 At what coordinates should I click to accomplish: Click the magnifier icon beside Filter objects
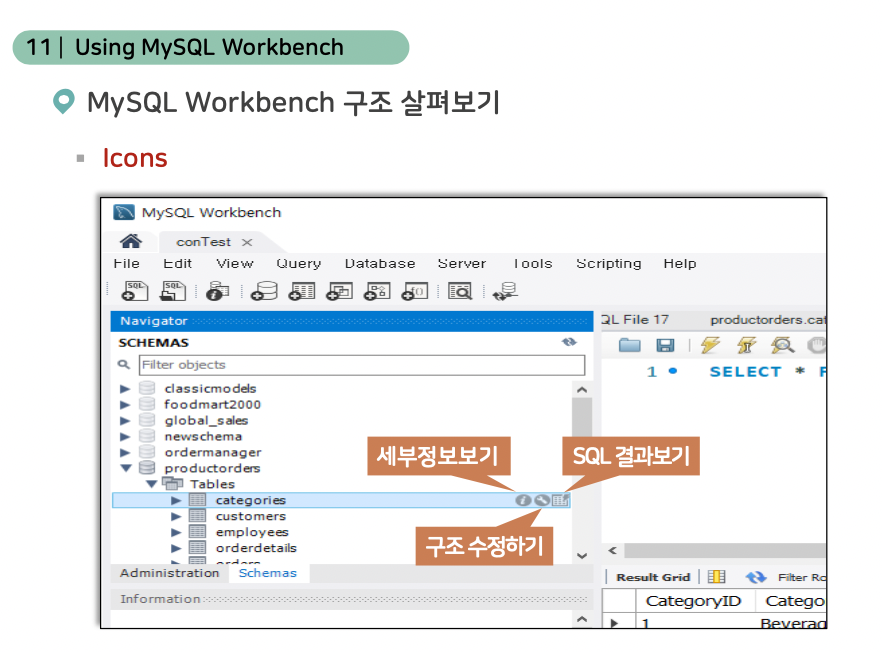tap(124, 365)
